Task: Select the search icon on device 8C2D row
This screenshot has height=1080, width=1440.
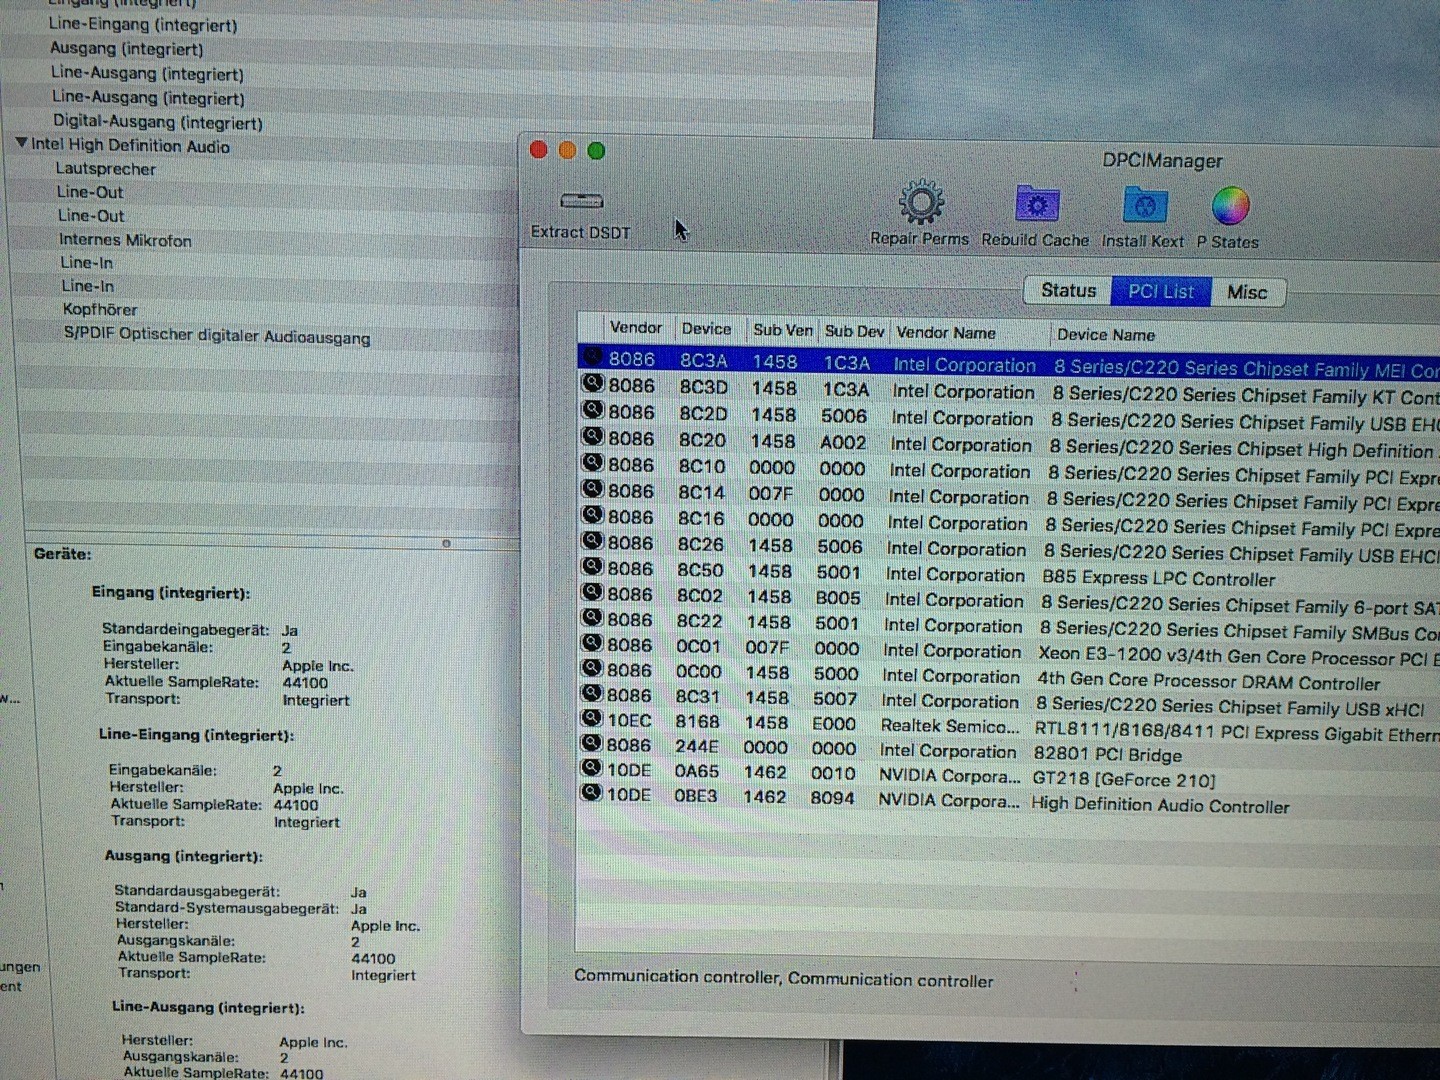Action: pos(593,410)
